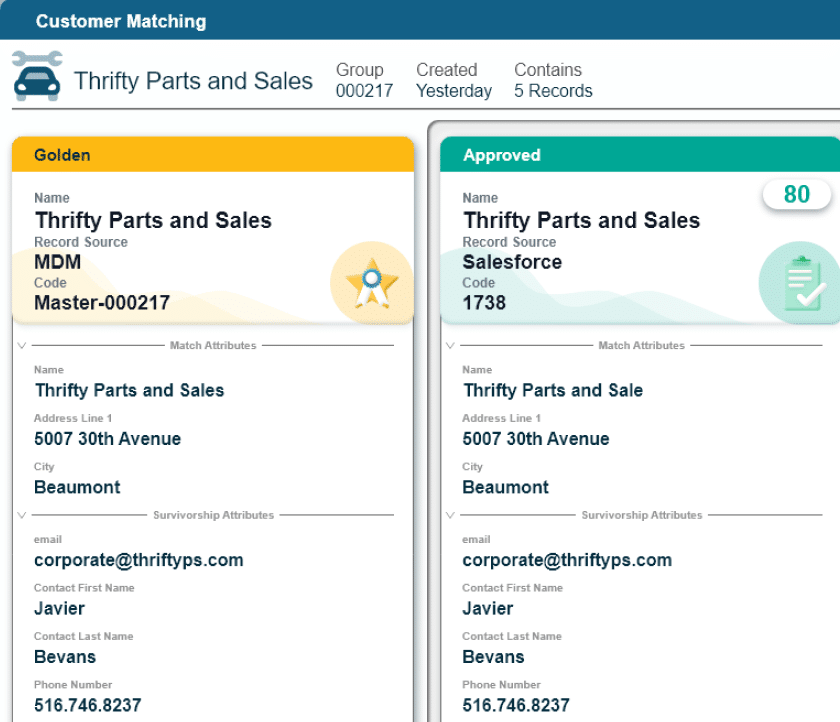Click the Approved phone number 516.746.8237
This screenshot has height=722, width=840.
tap(515, 705)
